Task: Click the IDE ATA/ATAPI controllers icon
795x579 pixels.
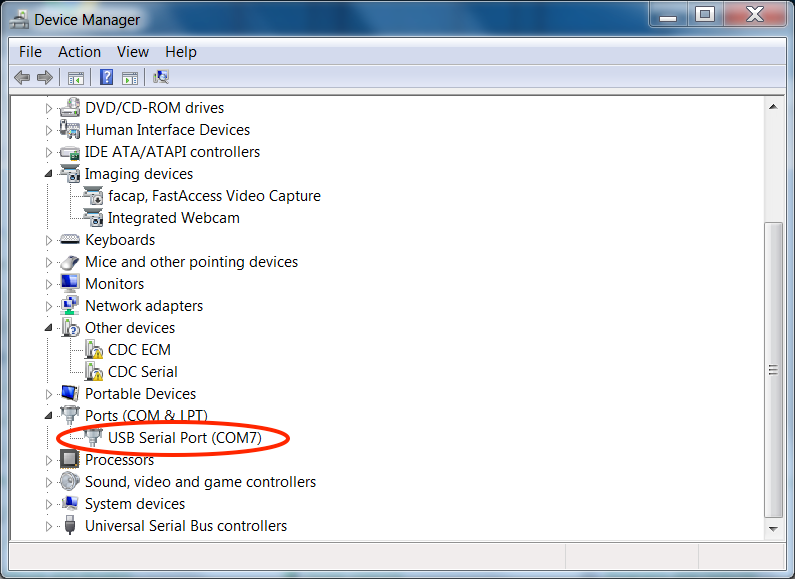Action: (x=70, y=152)
